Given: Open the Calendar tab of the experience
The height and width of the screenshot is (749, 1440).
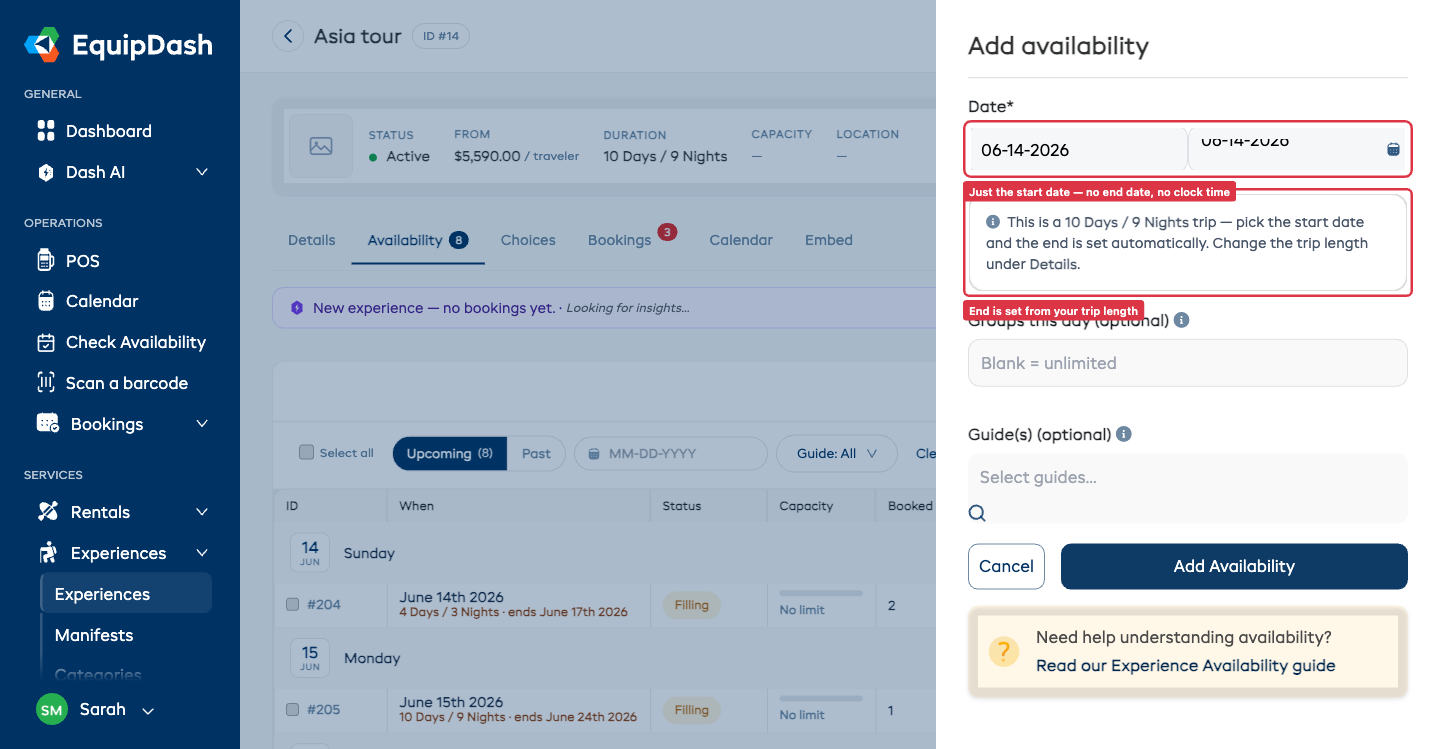Looking at the screenshot, I should 741,240.
